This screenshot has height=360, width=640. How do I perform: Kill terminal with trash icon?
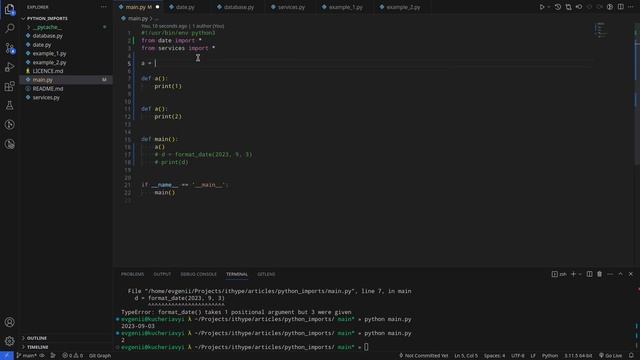coord(600,274)
